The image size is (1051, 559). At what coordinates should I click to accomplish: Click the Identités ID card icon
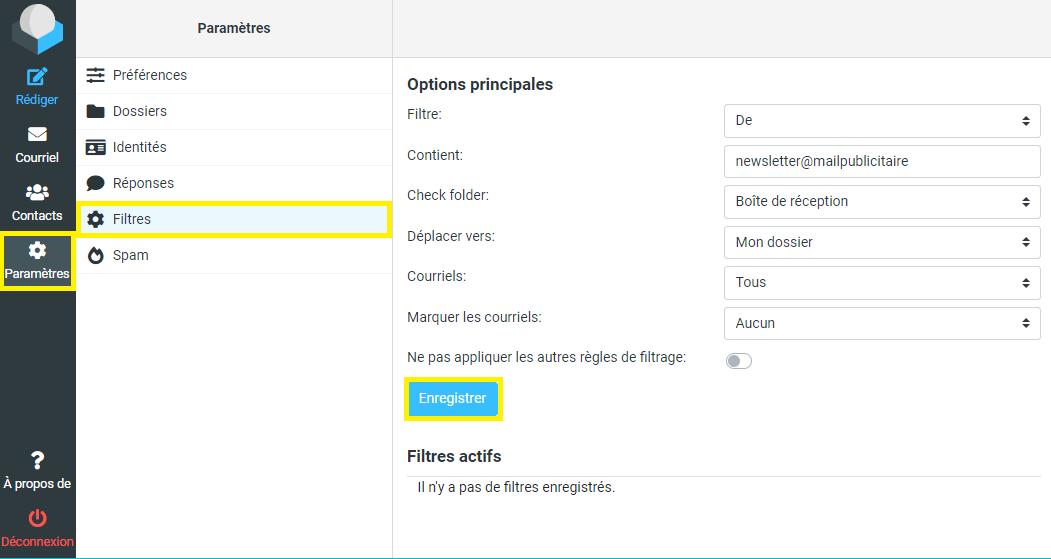click(96, 147)
